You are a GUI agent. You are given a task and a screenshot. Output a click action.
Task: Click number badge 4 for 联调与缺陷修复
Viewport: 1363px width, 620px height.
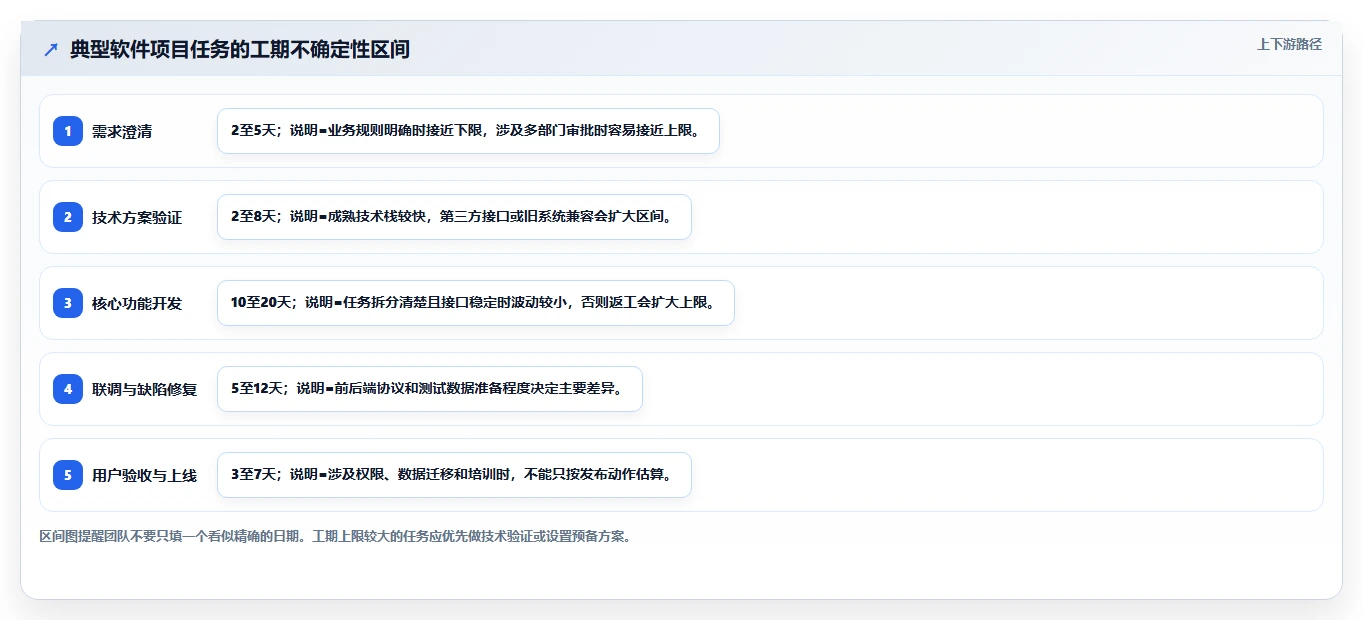(68, 389)
